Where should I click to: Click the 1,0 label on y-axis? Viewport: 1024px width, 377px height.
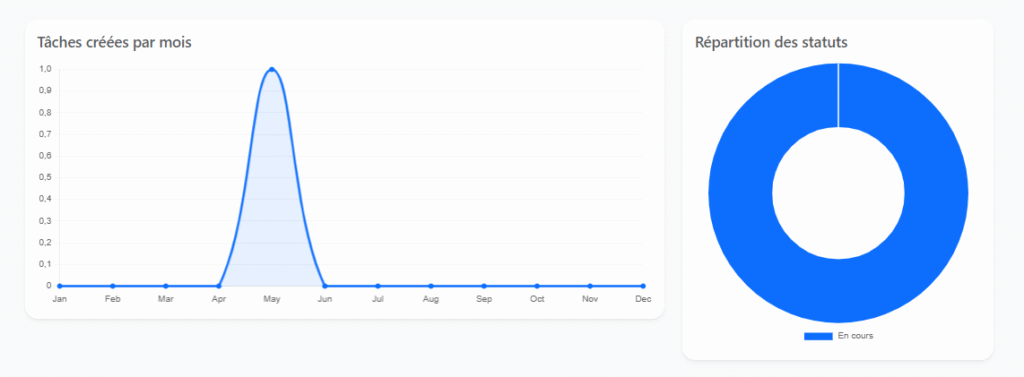coord(45,69)
